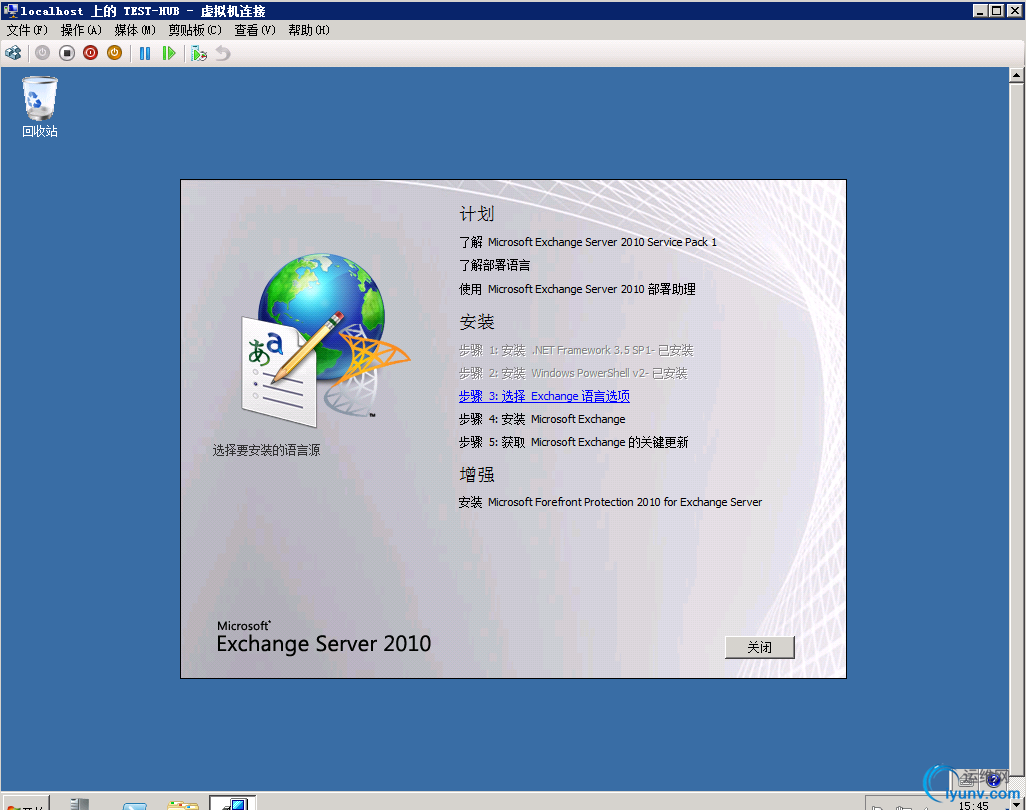Take a snapshot using the toolbar icon
This screenshot has height=810, width=1026.
(x=199, y=53)
